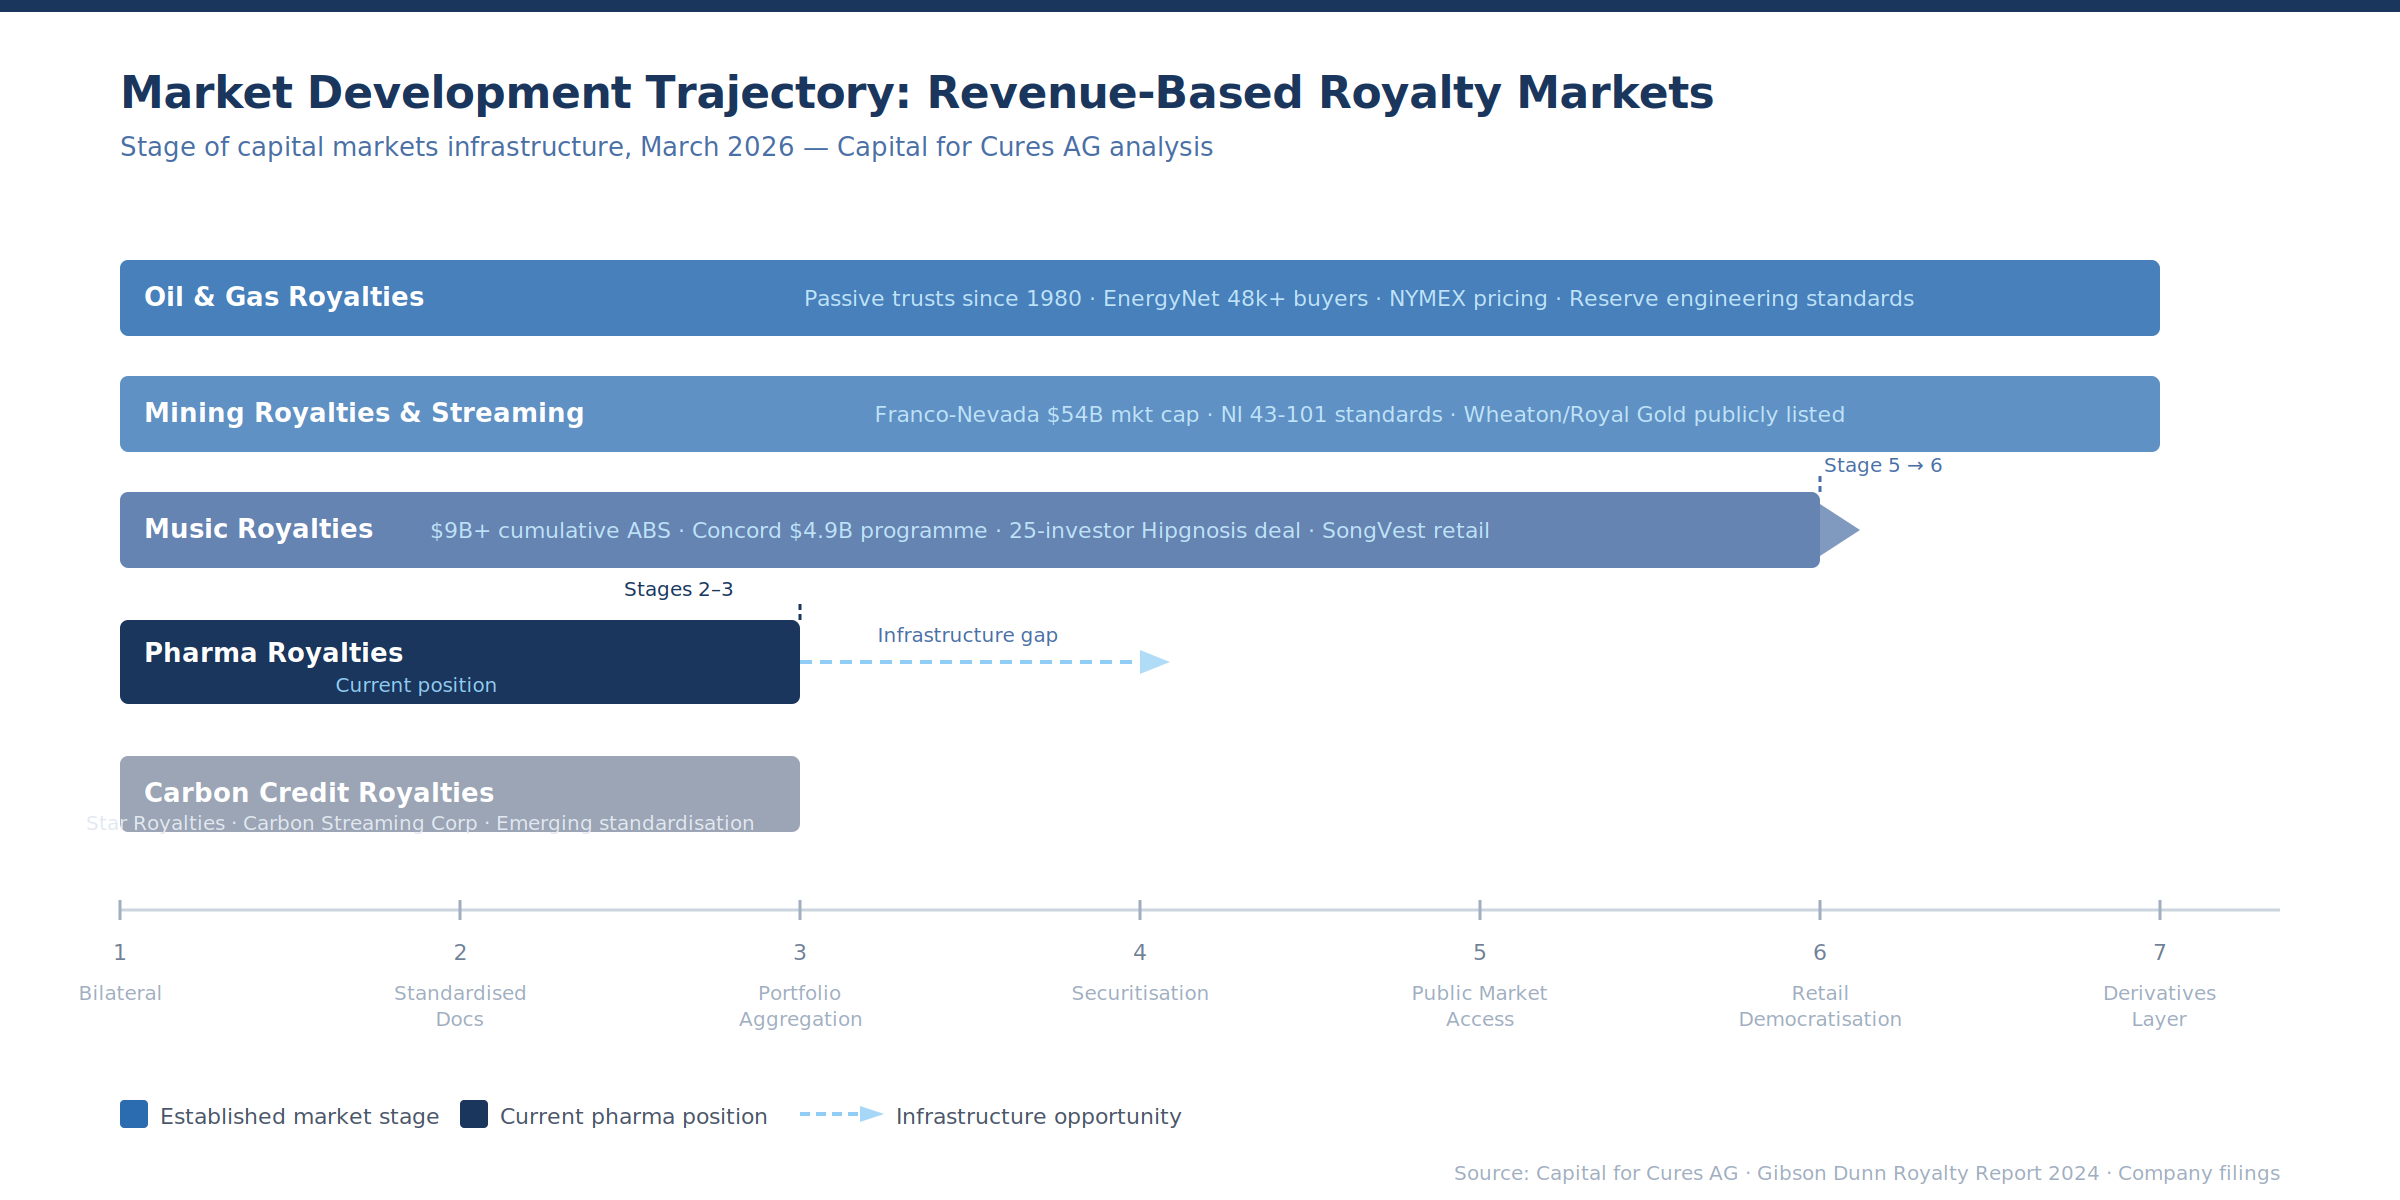Click stage 4 Securitisation axis tick
This screenshot has width=2400, height=1200.
(x=1140, y=910)
